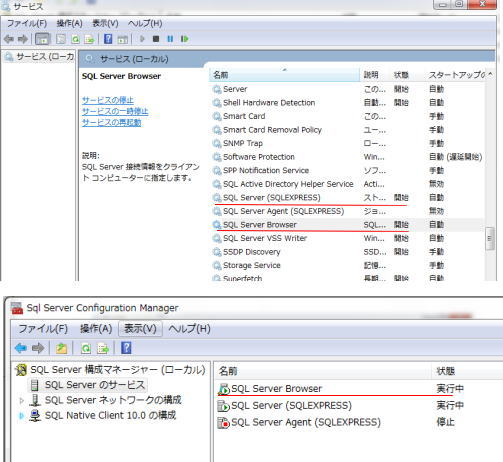Sort by 状態 column in Configuration Manager
This screenshot has width=503, height=462.
(x=467, y=371)
